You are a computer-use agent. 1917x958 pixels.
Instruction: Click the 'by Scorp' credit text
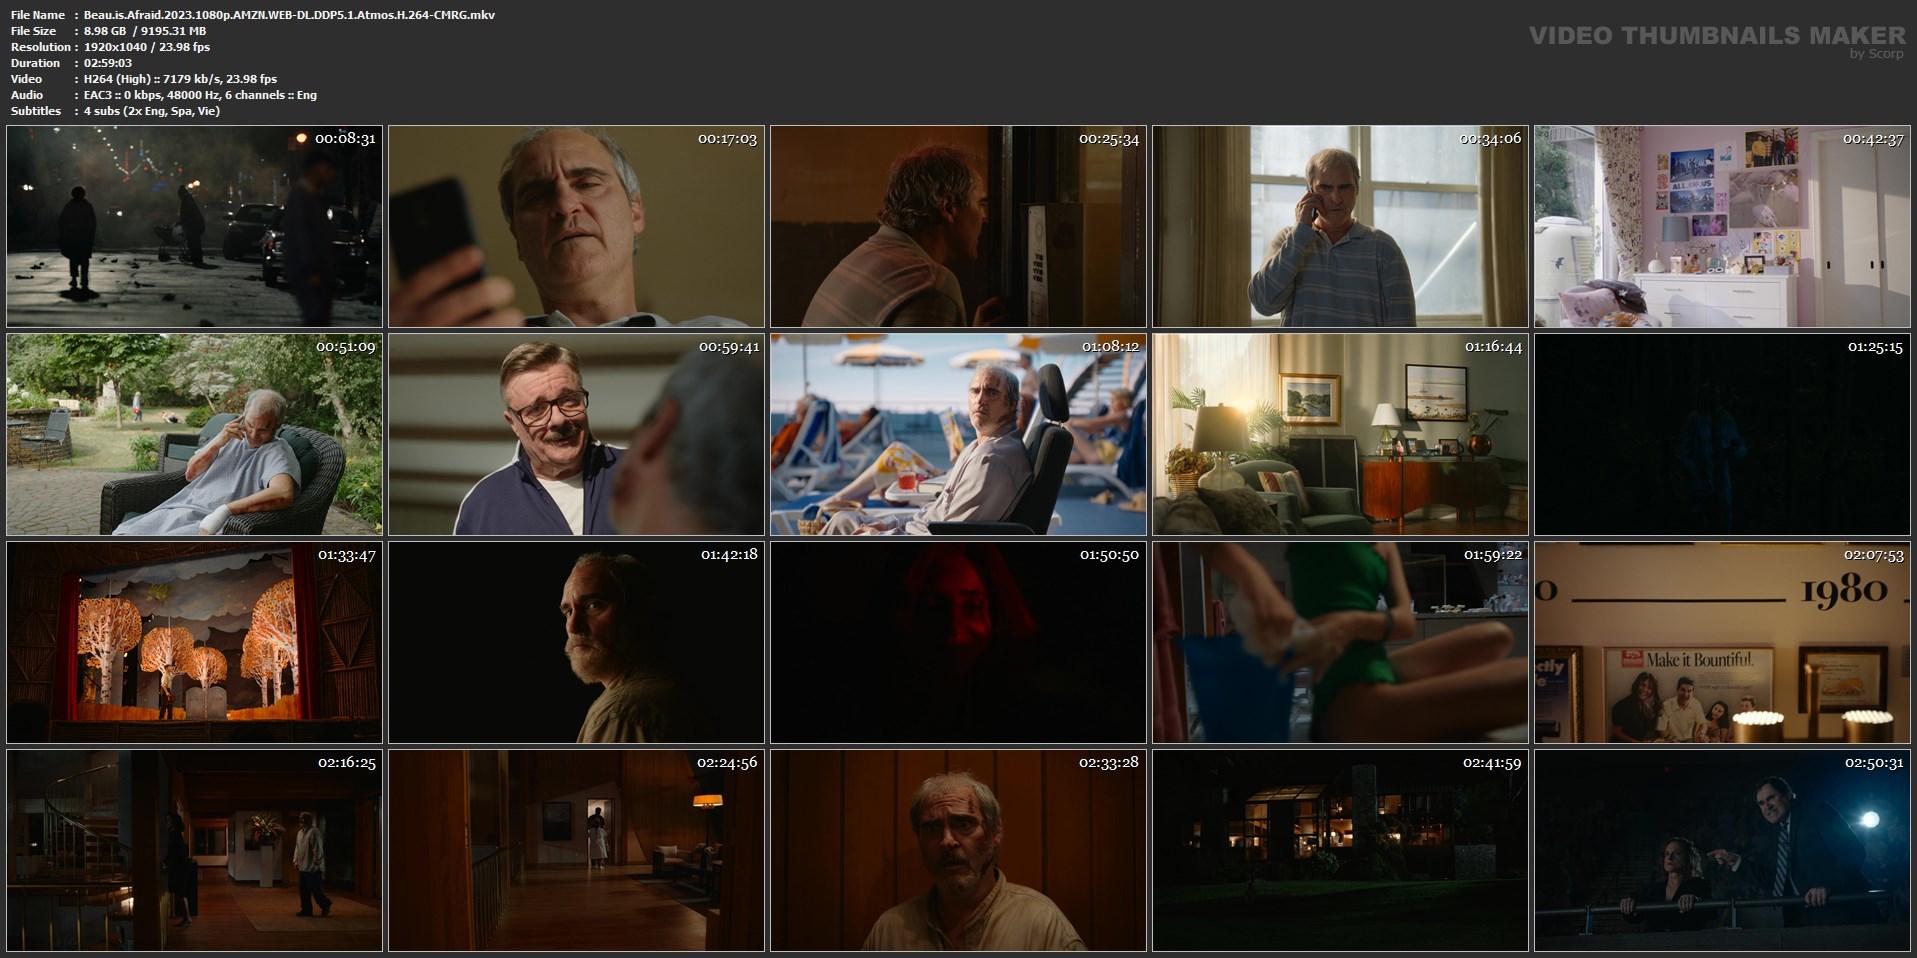tap(1877, 54)
